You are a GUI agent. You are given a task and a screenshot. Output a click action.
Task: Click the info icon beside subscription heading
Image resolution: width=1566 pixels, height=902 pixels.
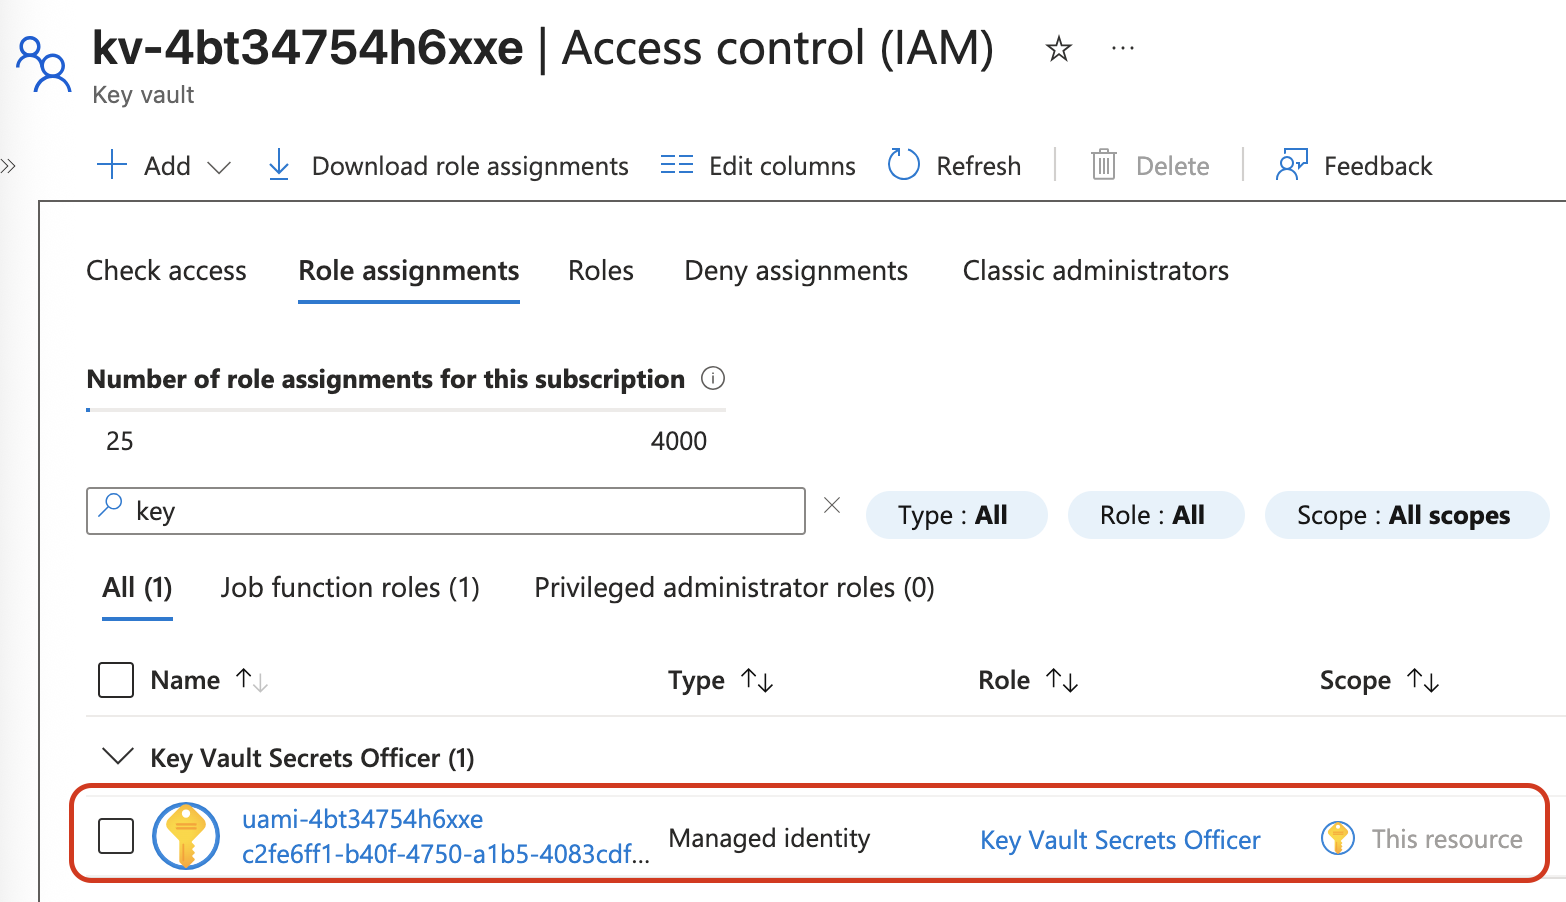tap(713, 378)
